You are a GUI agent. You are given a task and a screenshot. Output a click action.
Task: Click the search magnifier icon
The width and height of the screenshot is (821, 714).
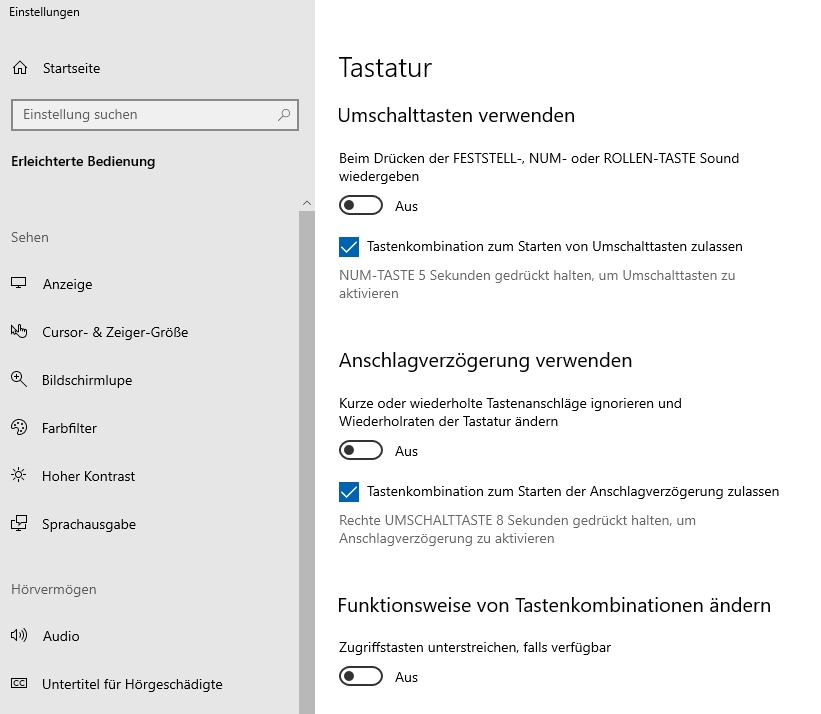284,115
